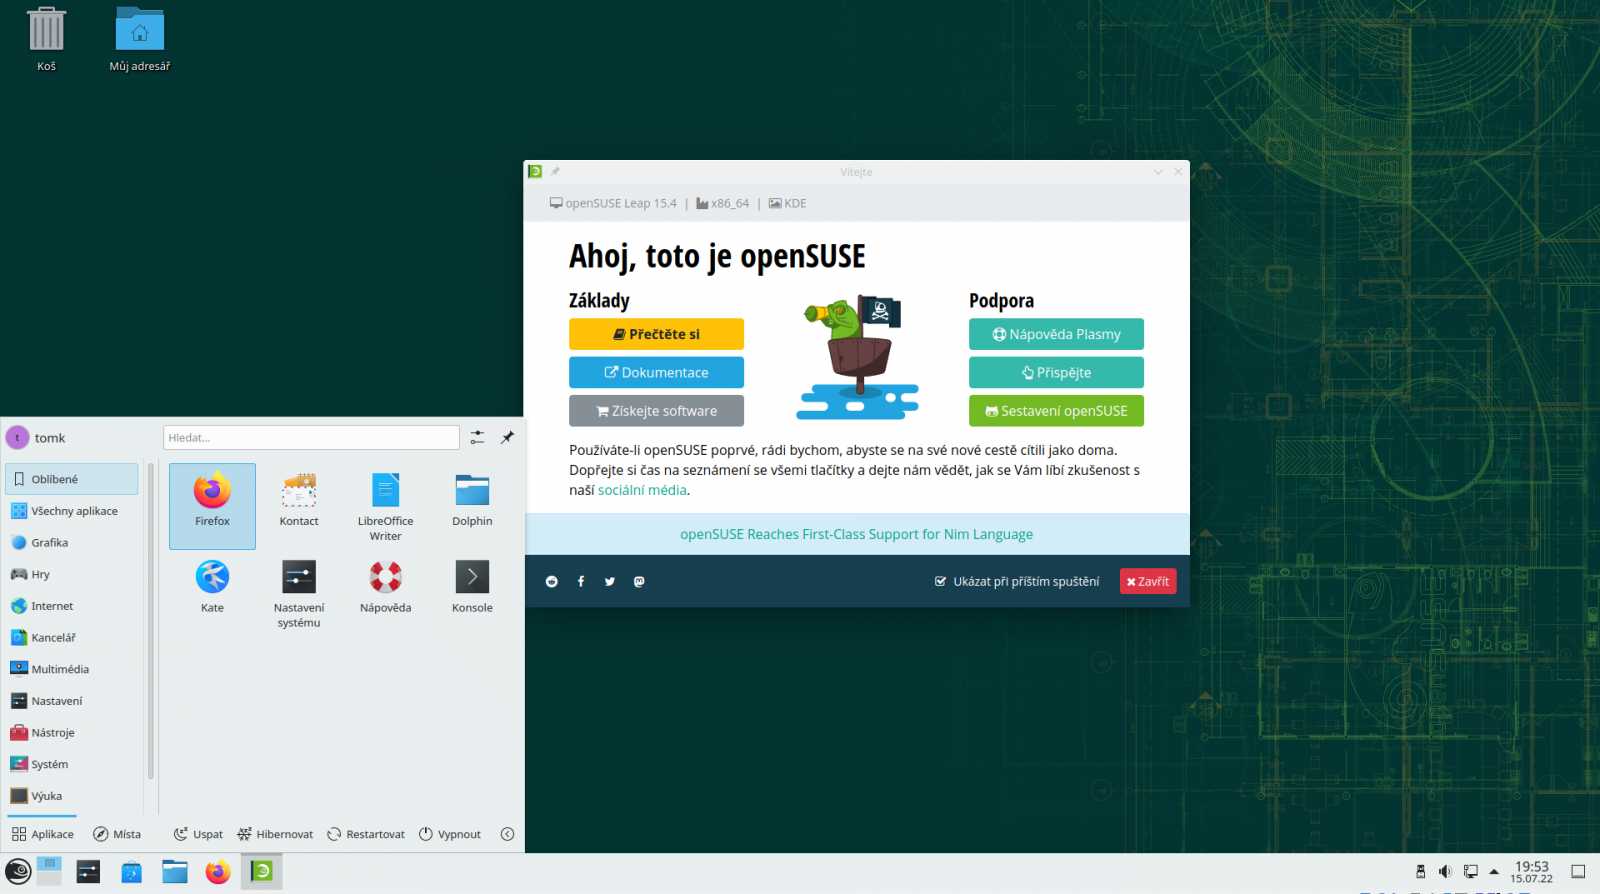Open the pager widget in the taskbar
The width and height of the screenshot is (1600, 894).
[x=49, y=872]
